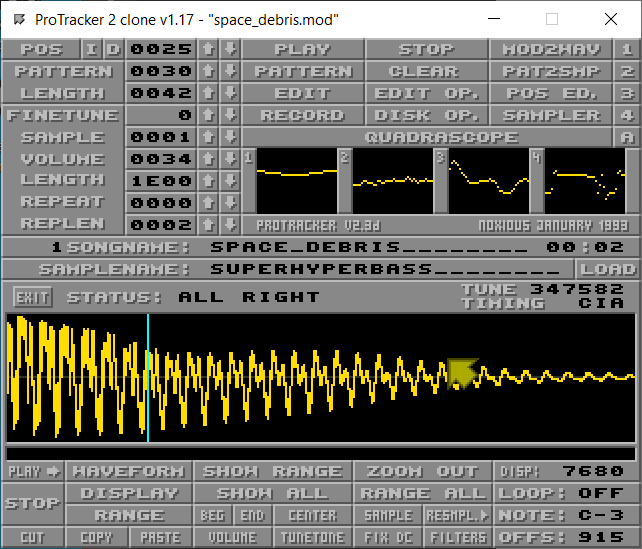Start RECORD mode
This screenshot has width=642, height=549.
303,115
